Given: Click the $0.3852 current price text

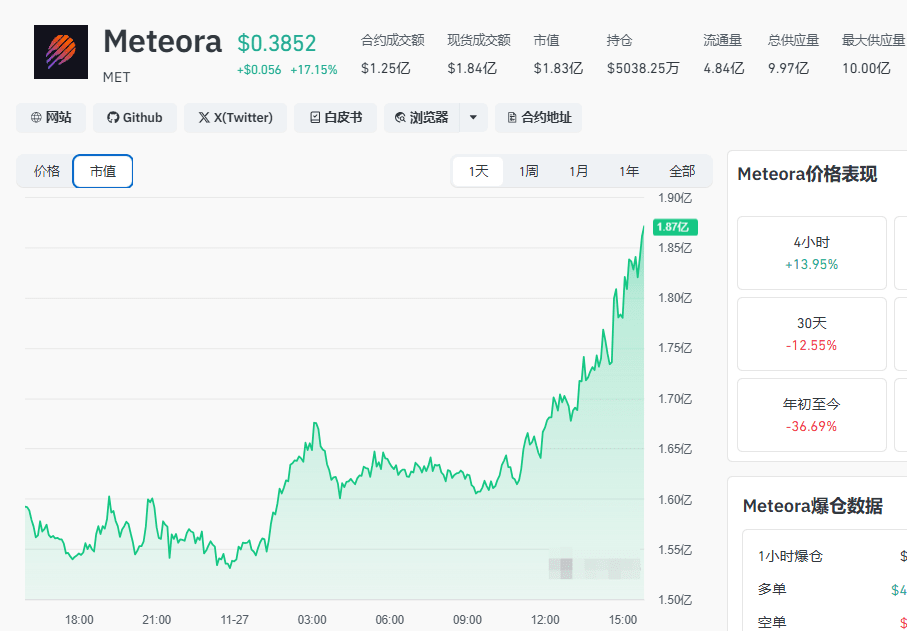Looking at the screenshot, I should pos(276,43).
